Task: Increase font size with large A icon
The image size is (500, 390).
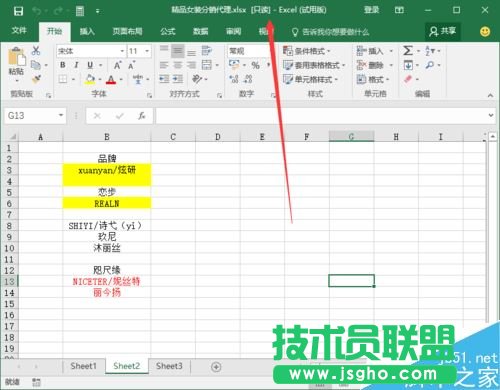Action: (117, 65)
